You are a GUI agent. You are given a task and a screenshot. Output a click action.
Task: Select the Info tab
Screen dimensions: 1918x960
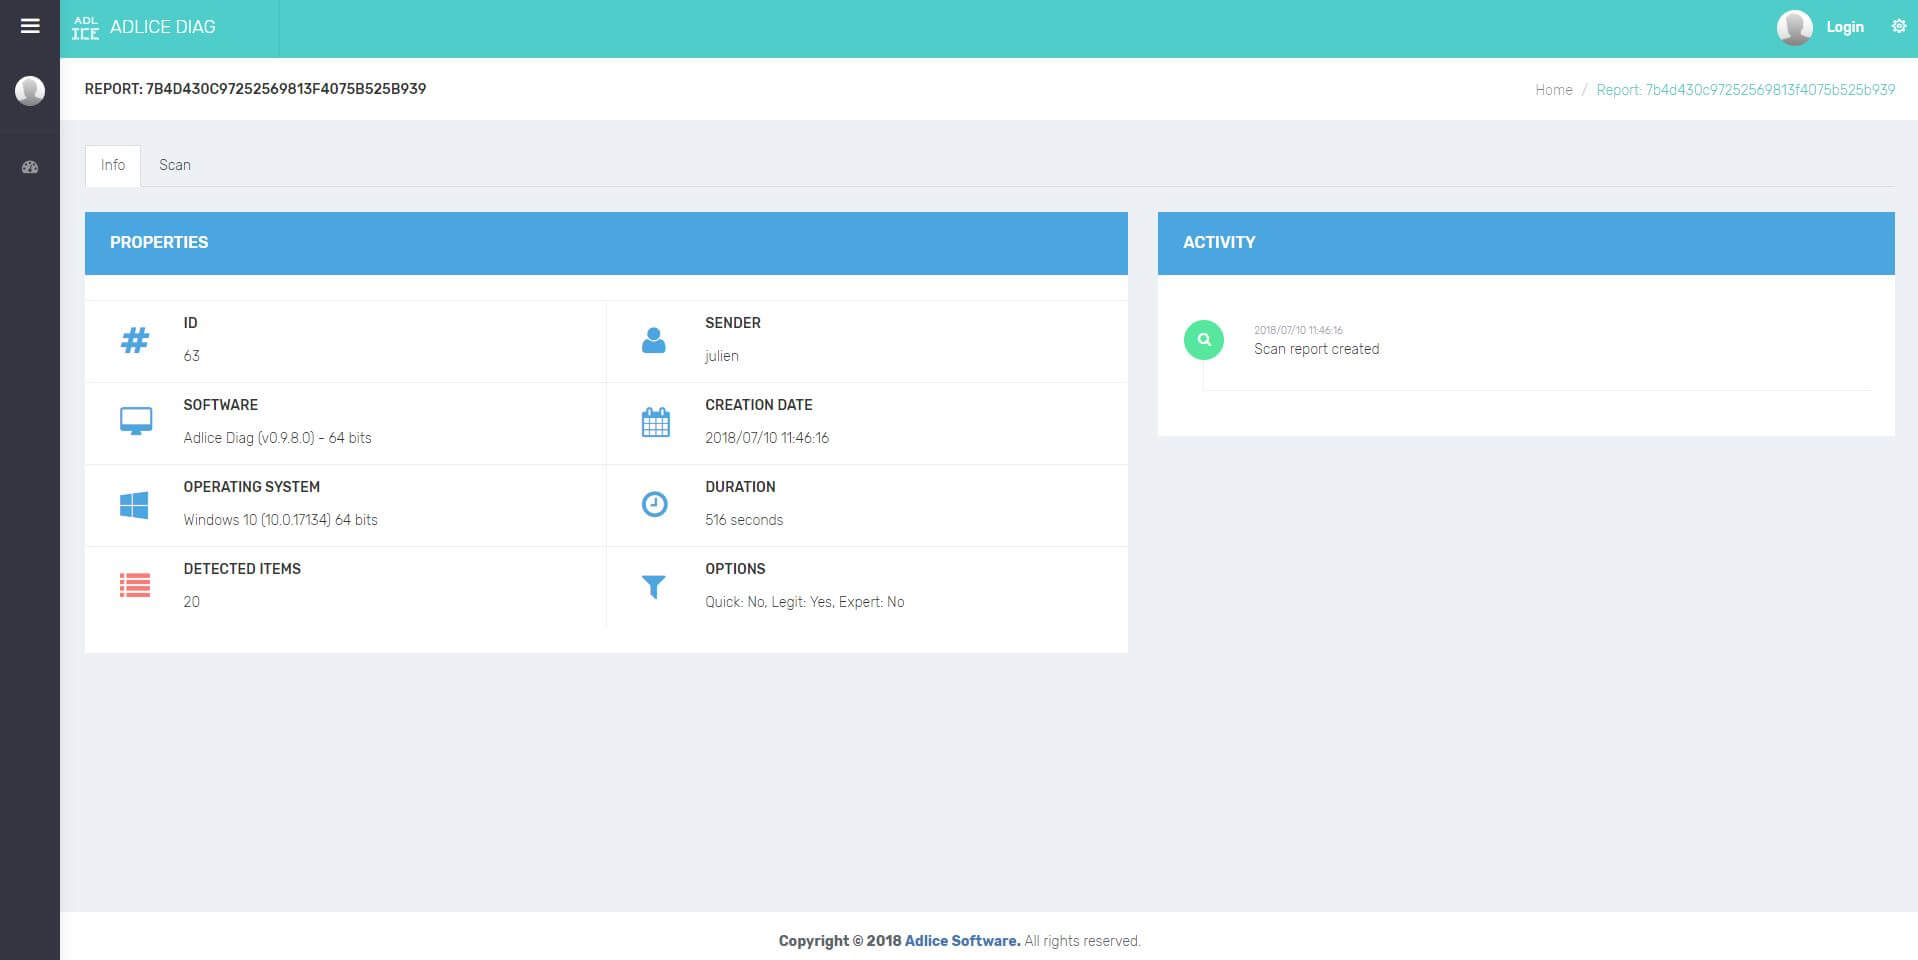tap(113, 165)
